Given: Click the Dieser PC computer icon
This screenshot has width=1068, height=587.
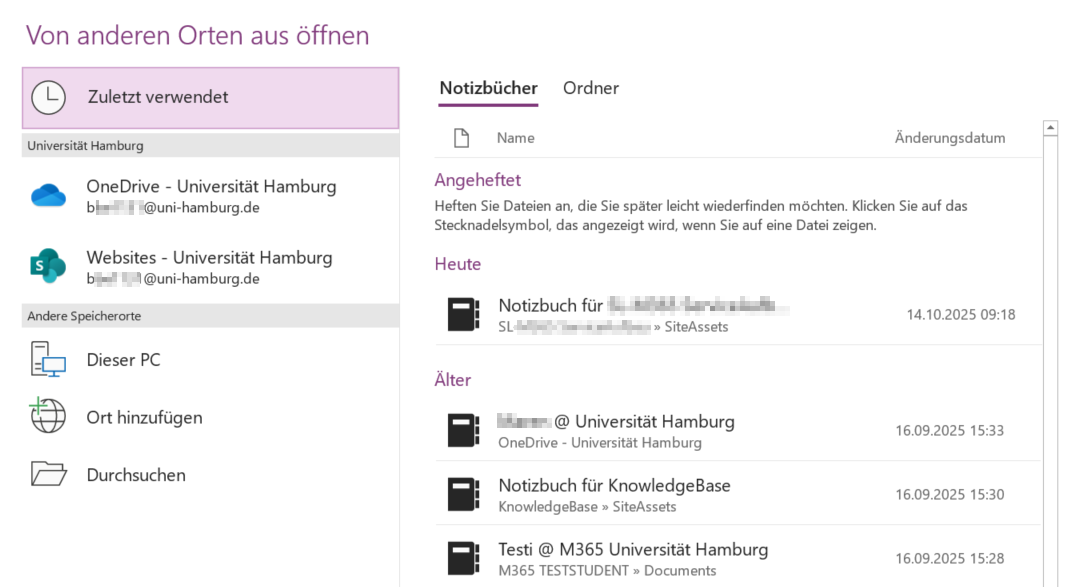Looking at the screenshot, I should pyautogui.click(x=48, y=360).
